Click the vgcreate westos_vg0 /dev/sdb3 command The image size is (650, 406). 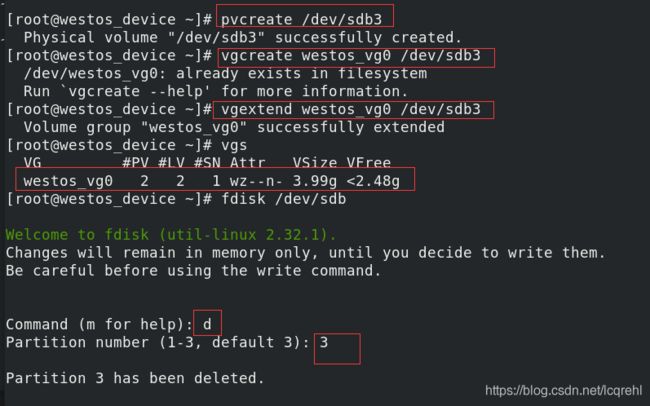351,56
